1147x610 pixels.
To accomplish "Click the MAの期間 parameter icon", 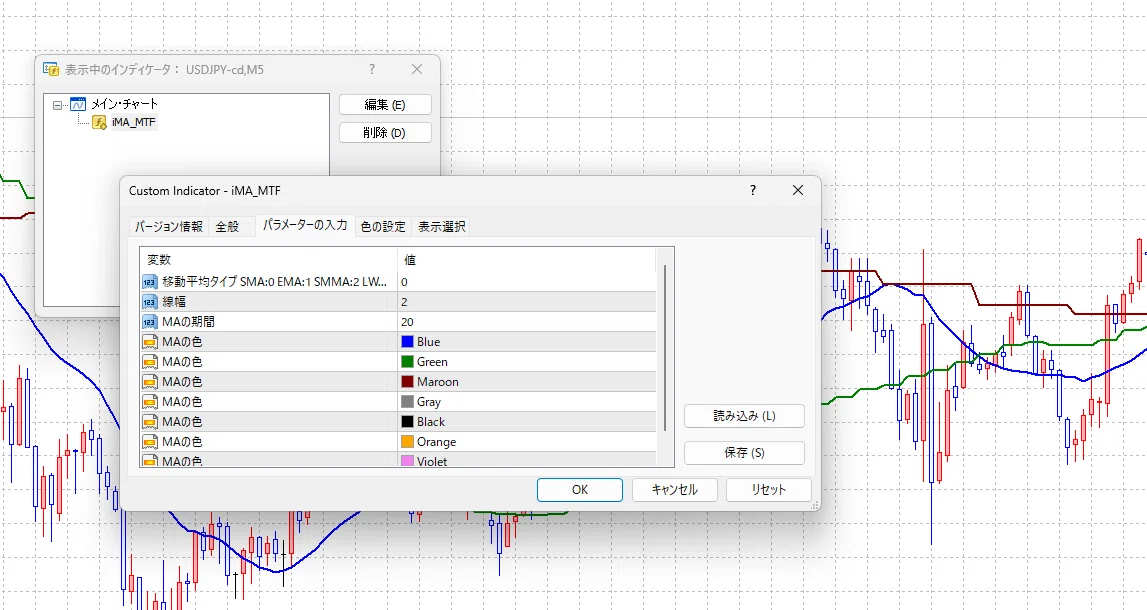I will [149, 322].
